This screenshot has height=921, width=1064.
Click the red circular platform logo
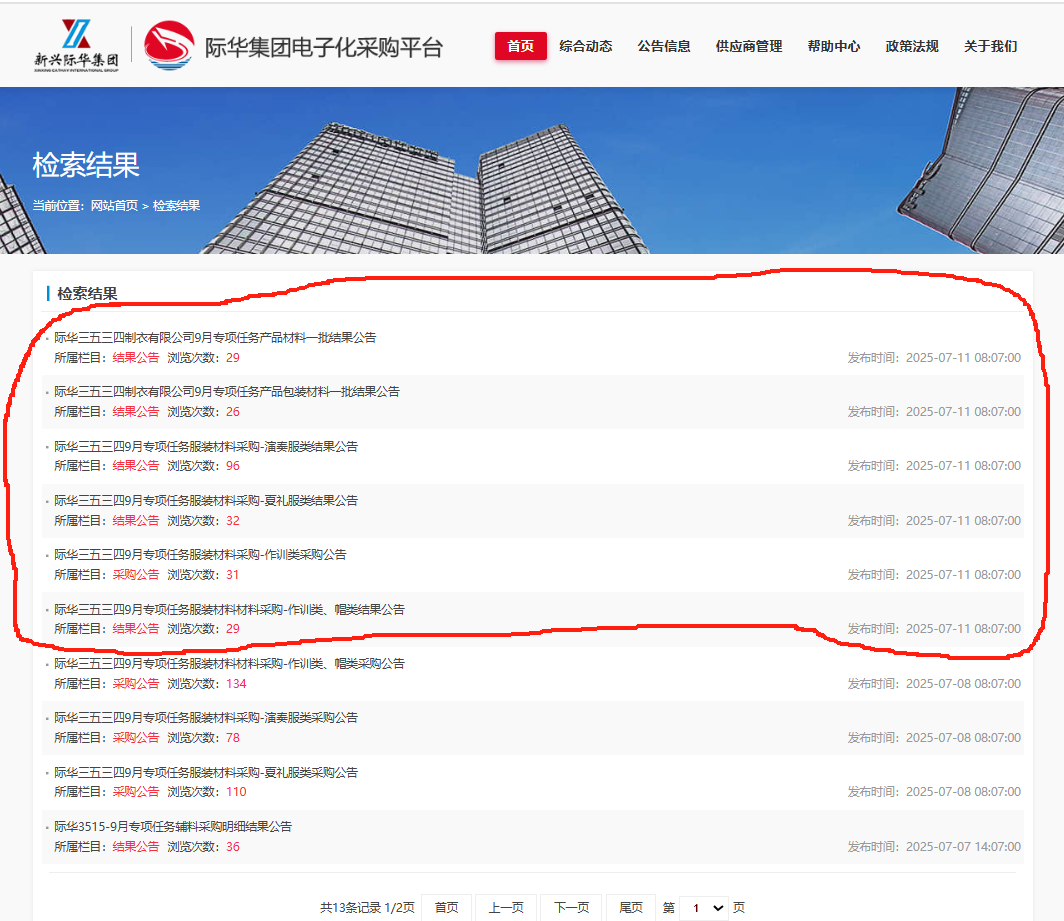click(x=169, y=45)
